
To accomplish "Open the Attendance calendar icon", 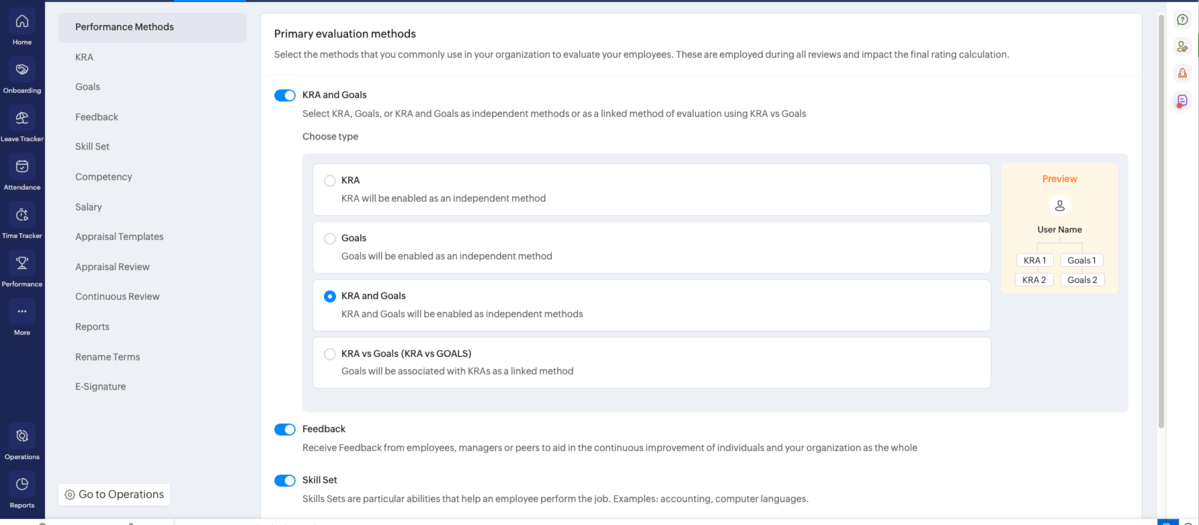I will pos(22,167).
